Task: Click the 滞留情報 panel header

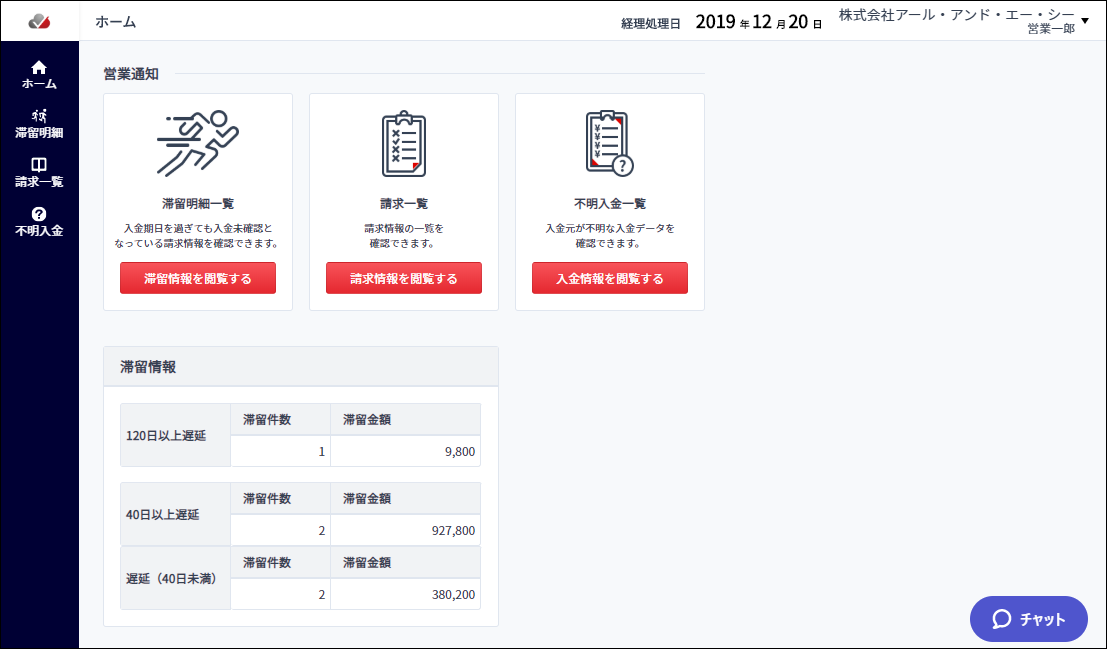Action: tap(301, 367)
